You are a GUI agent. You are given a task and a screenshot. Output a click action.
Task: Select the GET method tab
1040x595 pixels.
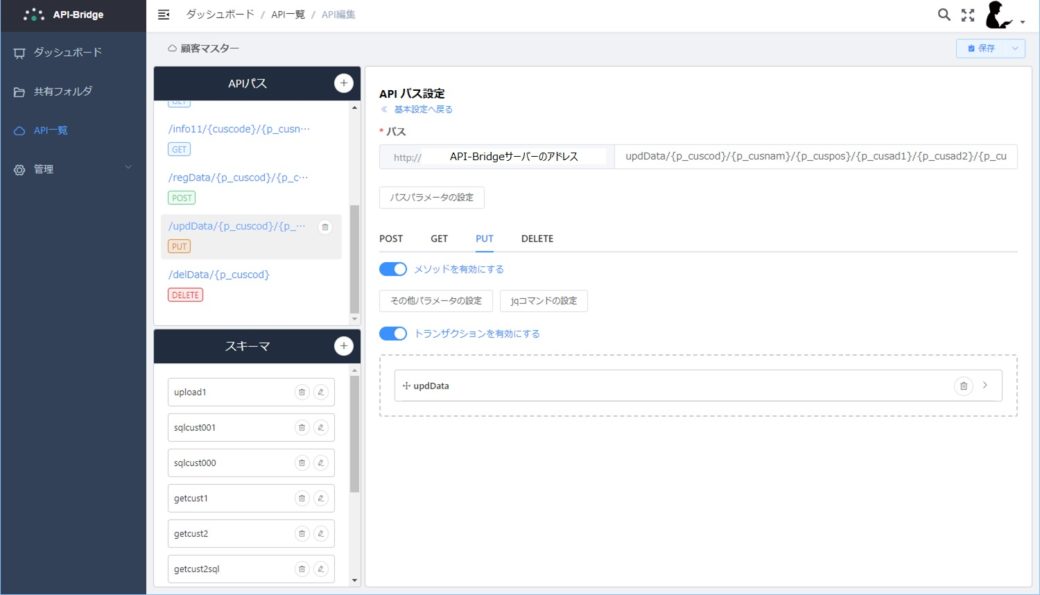(438, 238)
